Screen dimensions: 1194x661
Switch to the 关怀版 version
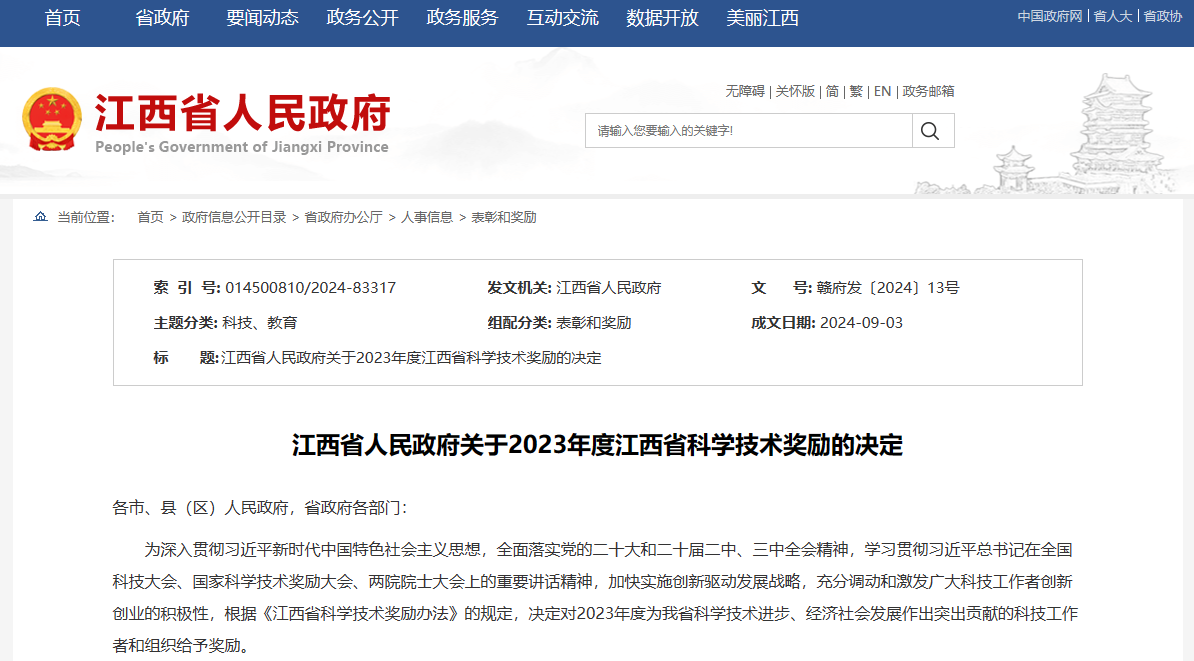[796, 91]
